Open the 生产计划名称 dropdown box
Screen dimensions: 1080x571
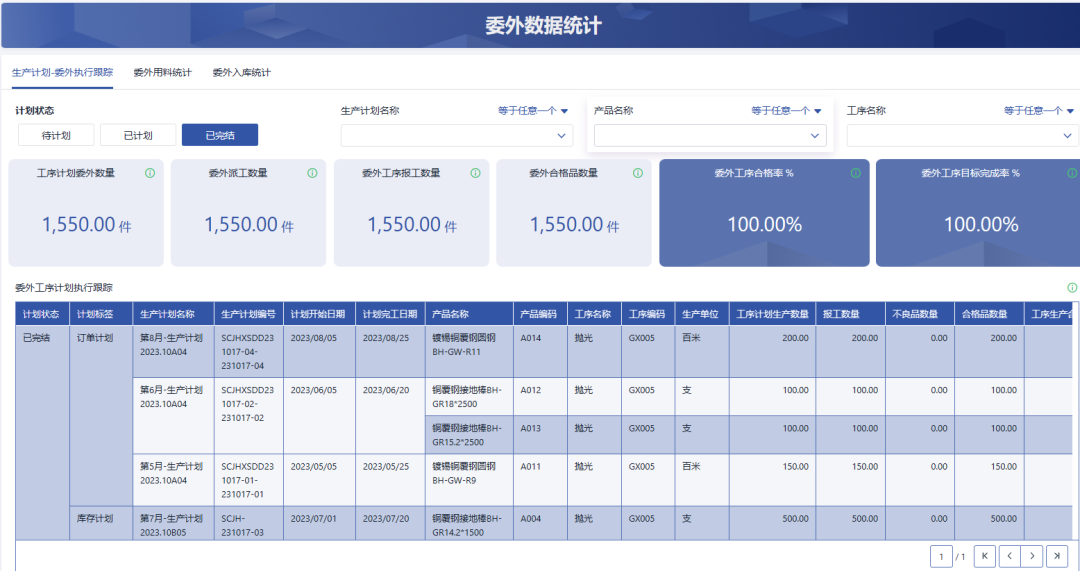pyautogui.click(x=457, y=135)
